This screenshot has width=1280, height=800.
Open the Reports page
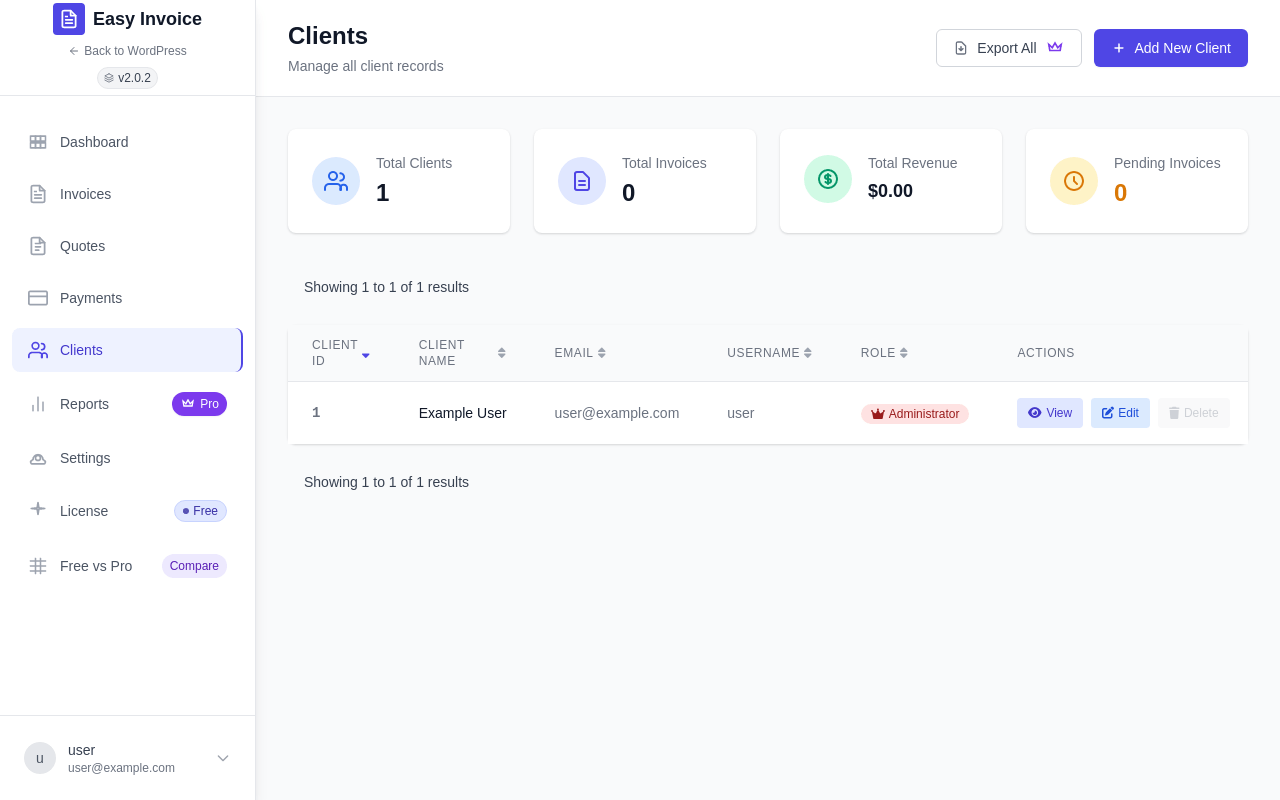(127, 404)
